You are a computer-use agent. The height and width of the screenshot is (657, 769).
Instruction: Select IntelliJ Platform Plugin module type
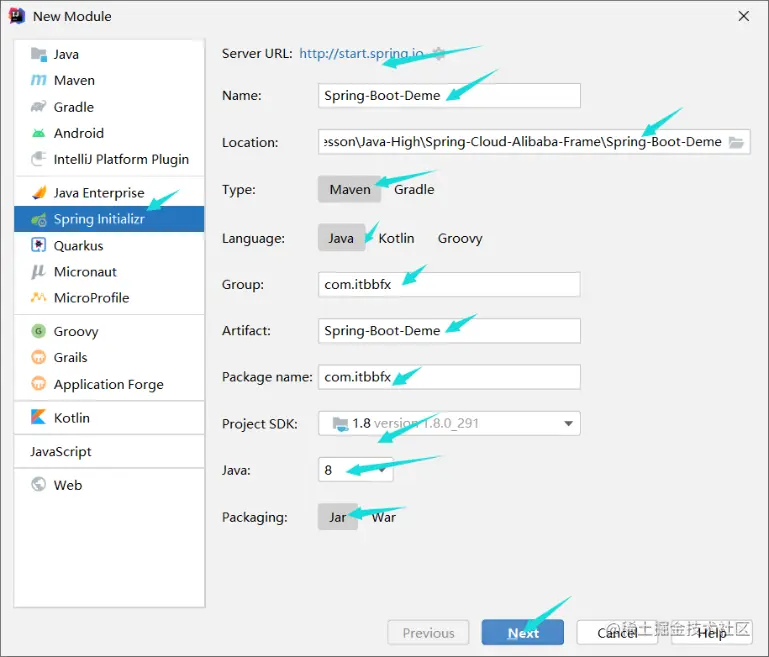pyautogui.click(x=109, y=159)
